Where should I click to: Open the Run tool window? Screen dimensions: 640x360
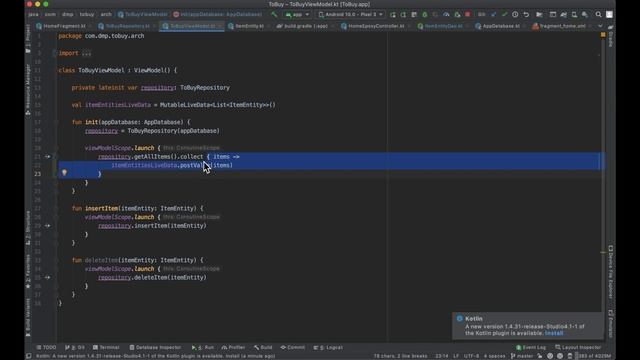tap(203, 347)
